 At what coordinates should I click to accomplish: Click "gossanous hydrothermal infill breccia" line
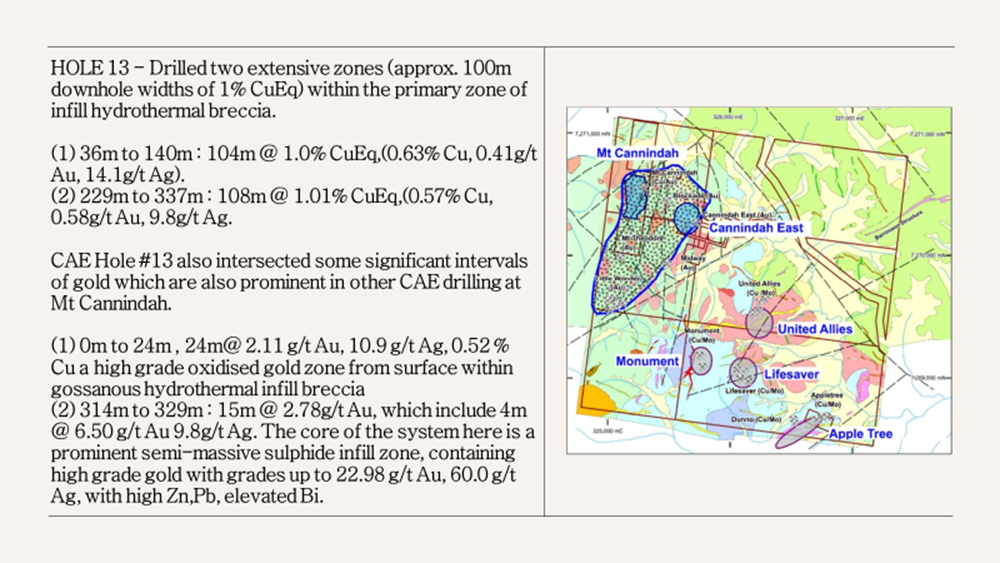208,389
